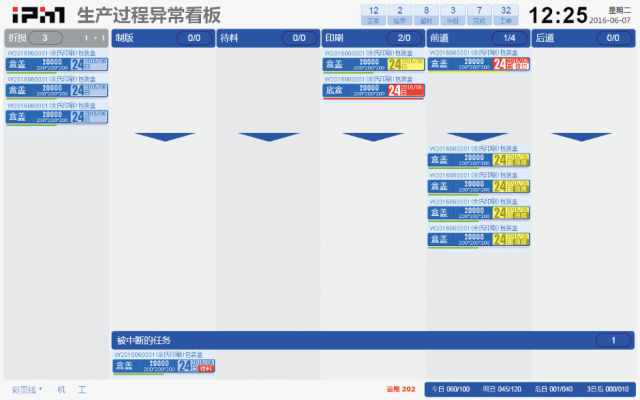
Task: Click the status counter tile showing 8
Action: tap(427, 13)
